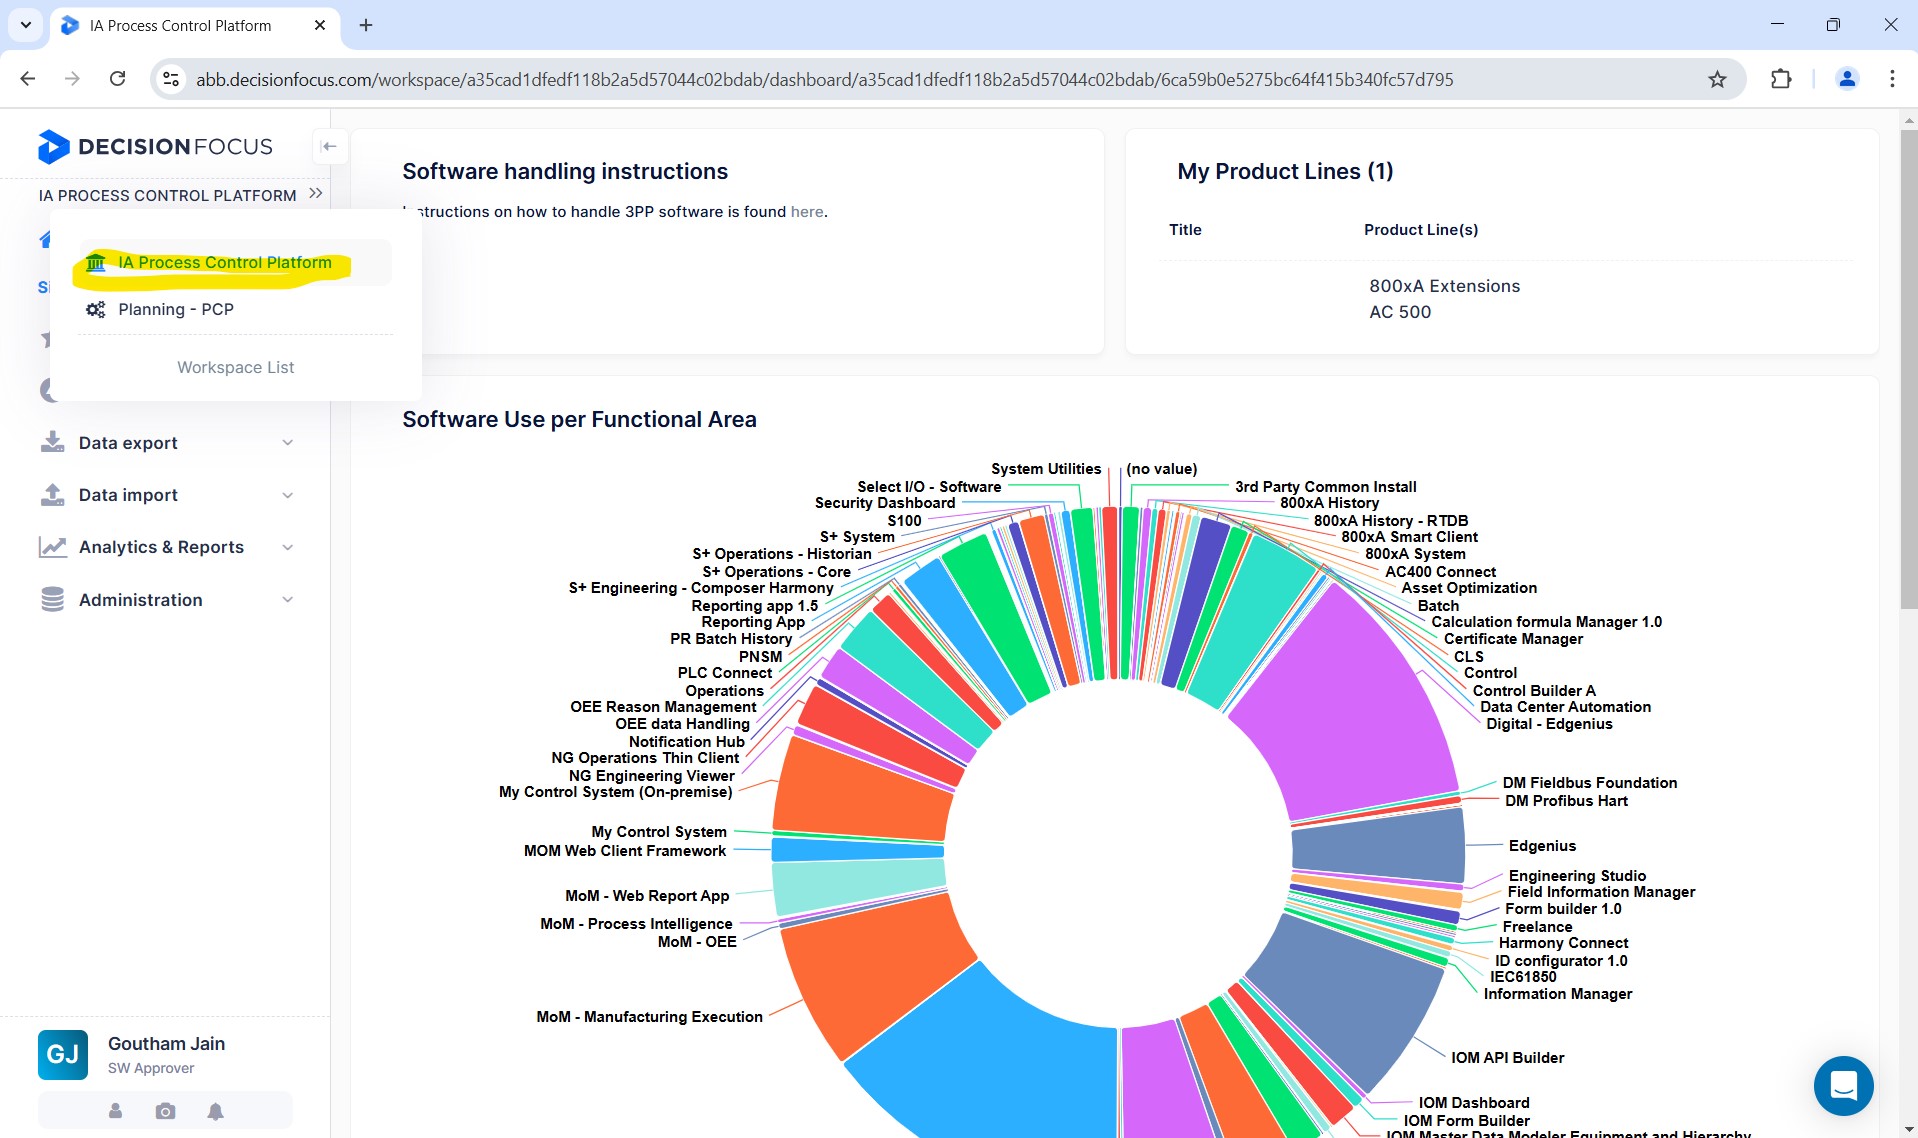
Task: Close the IA Process Control Platform tab
Action: 320,25
